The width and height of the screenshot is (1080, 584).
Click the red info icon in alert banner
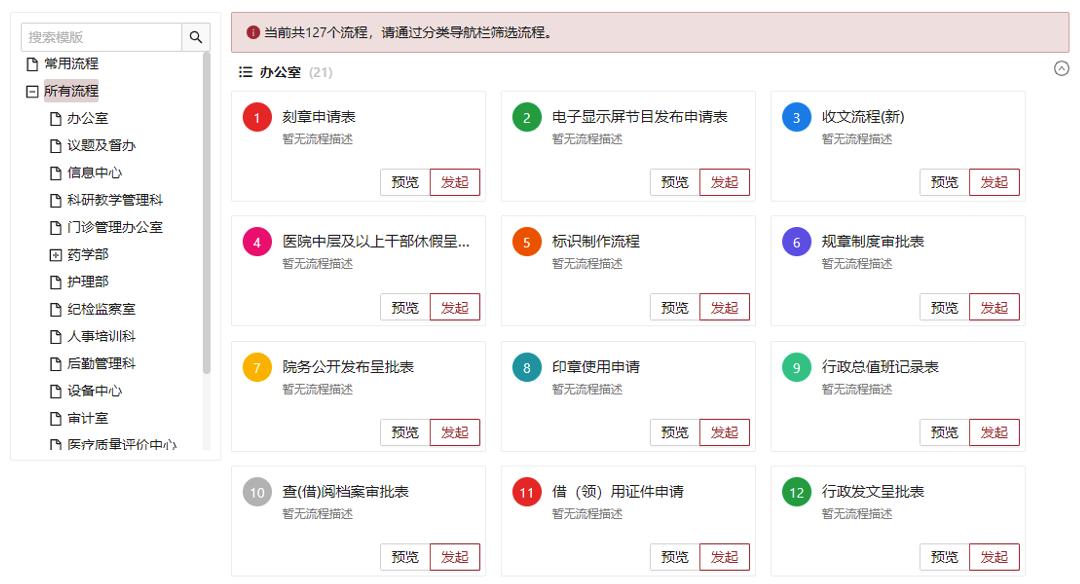pyautogui.click(x=253, y=32)
